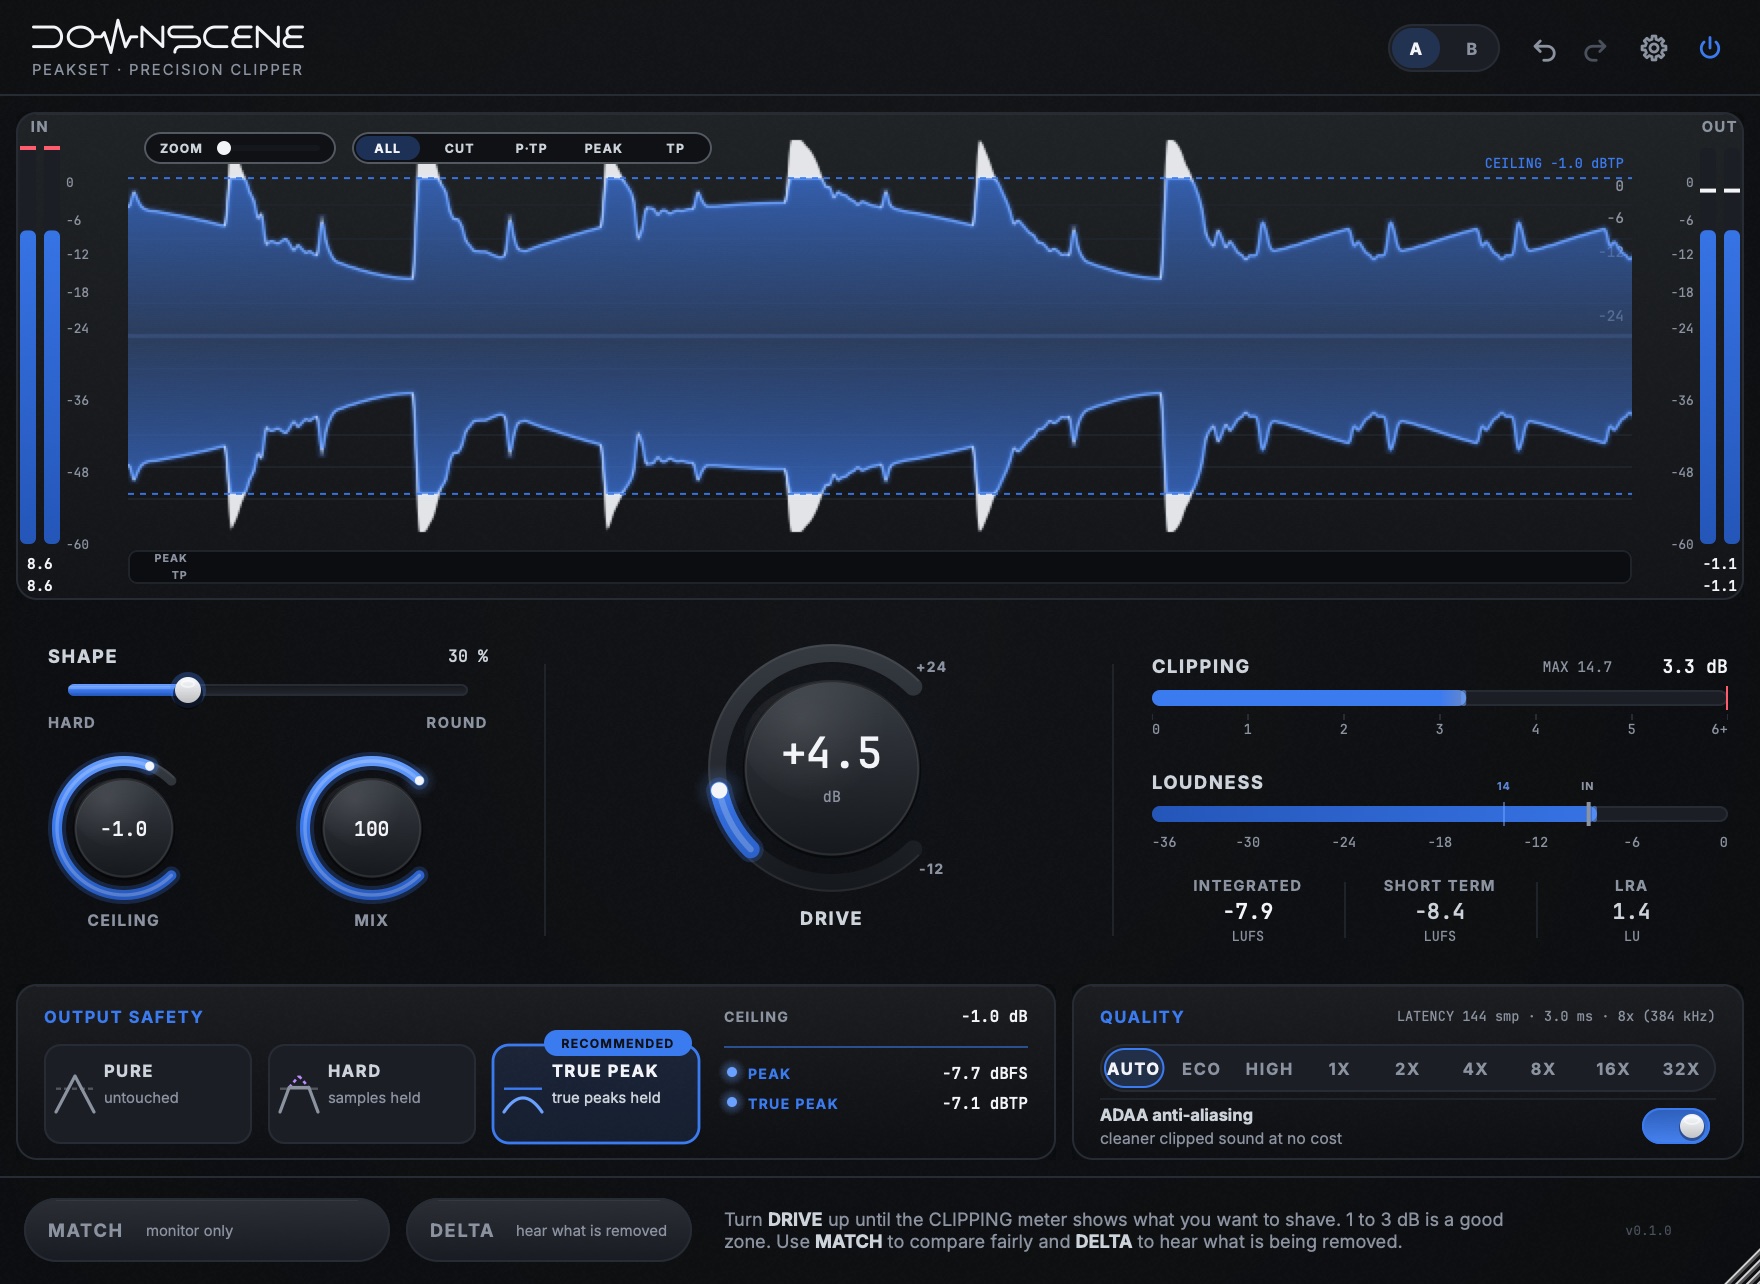Viewport: 1760px width, 1284px height.
Task: Choose 2X oversampling
Action: pos(1407,1069)
